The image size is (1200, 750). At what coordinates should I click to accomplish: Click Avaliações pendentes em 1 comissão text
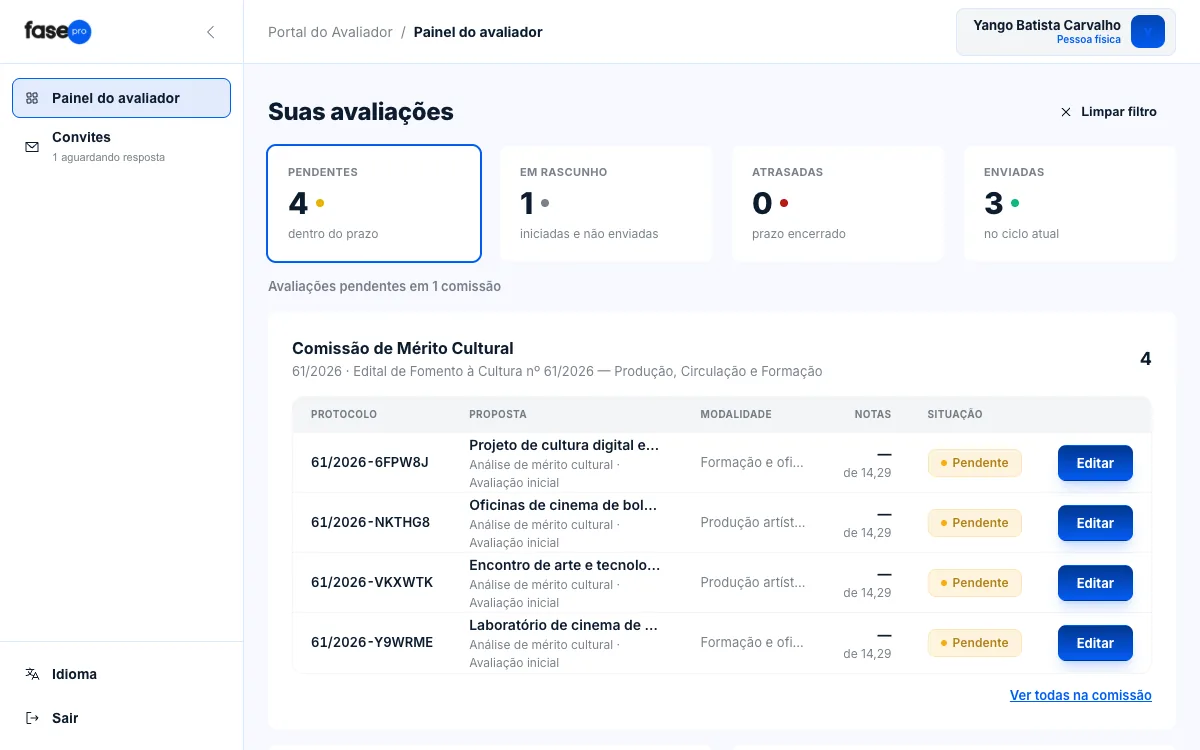click(x=384, y=286)
